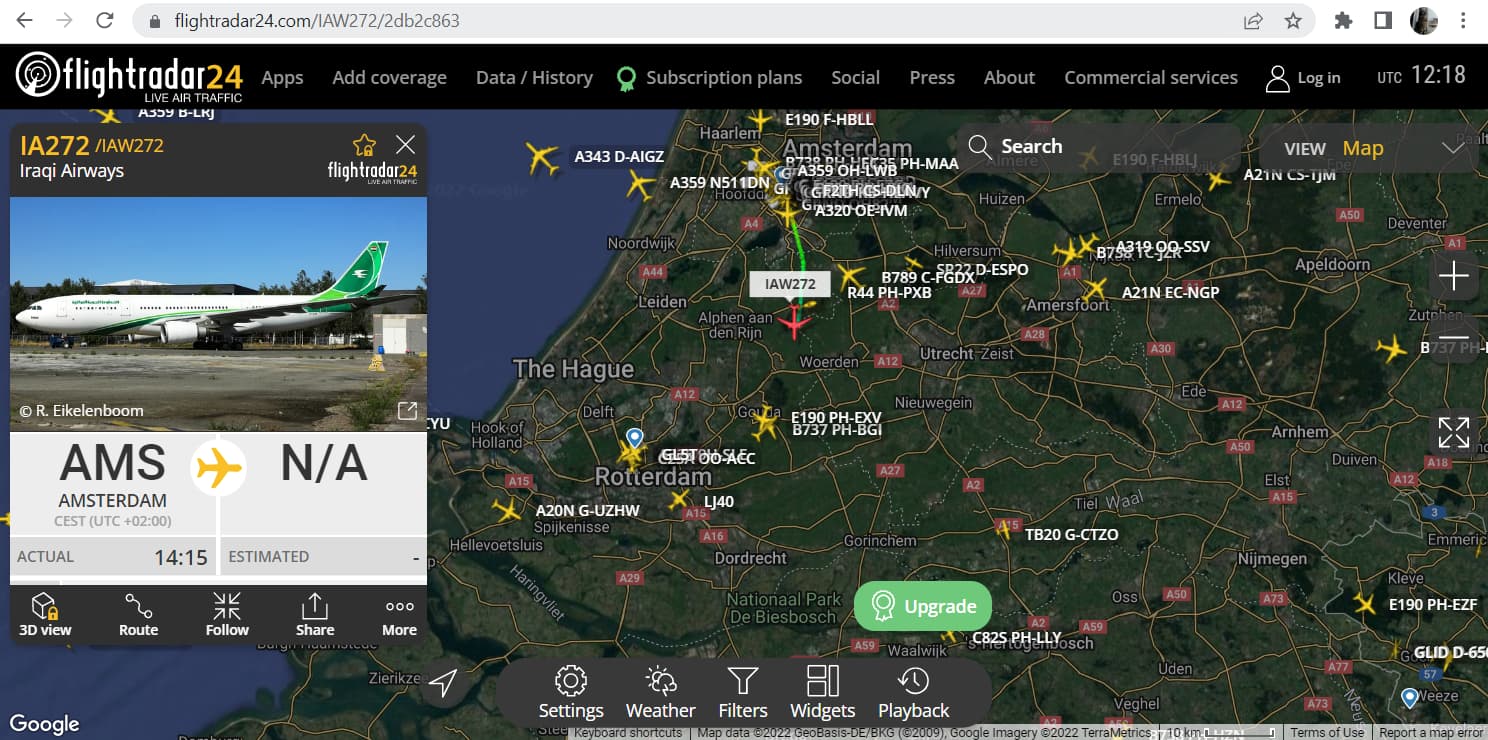1488x740 pixels.
Task: Click the IAW272 map label
Action: (790, 284)
